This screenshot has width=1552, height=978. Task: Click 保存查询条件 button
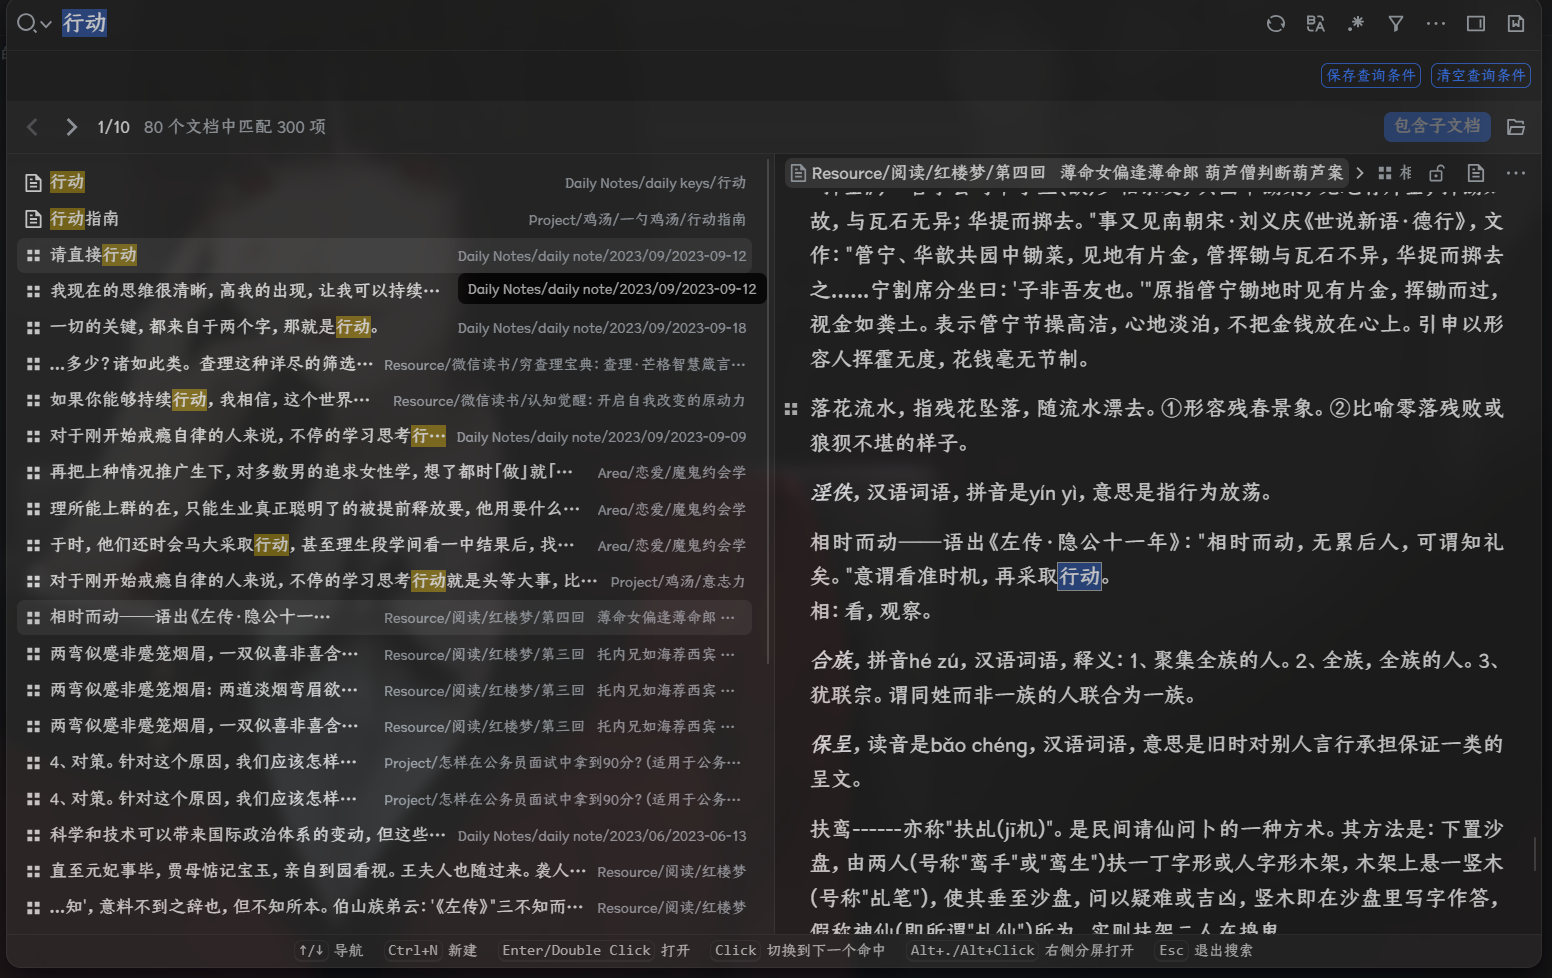coord(1371,75)
